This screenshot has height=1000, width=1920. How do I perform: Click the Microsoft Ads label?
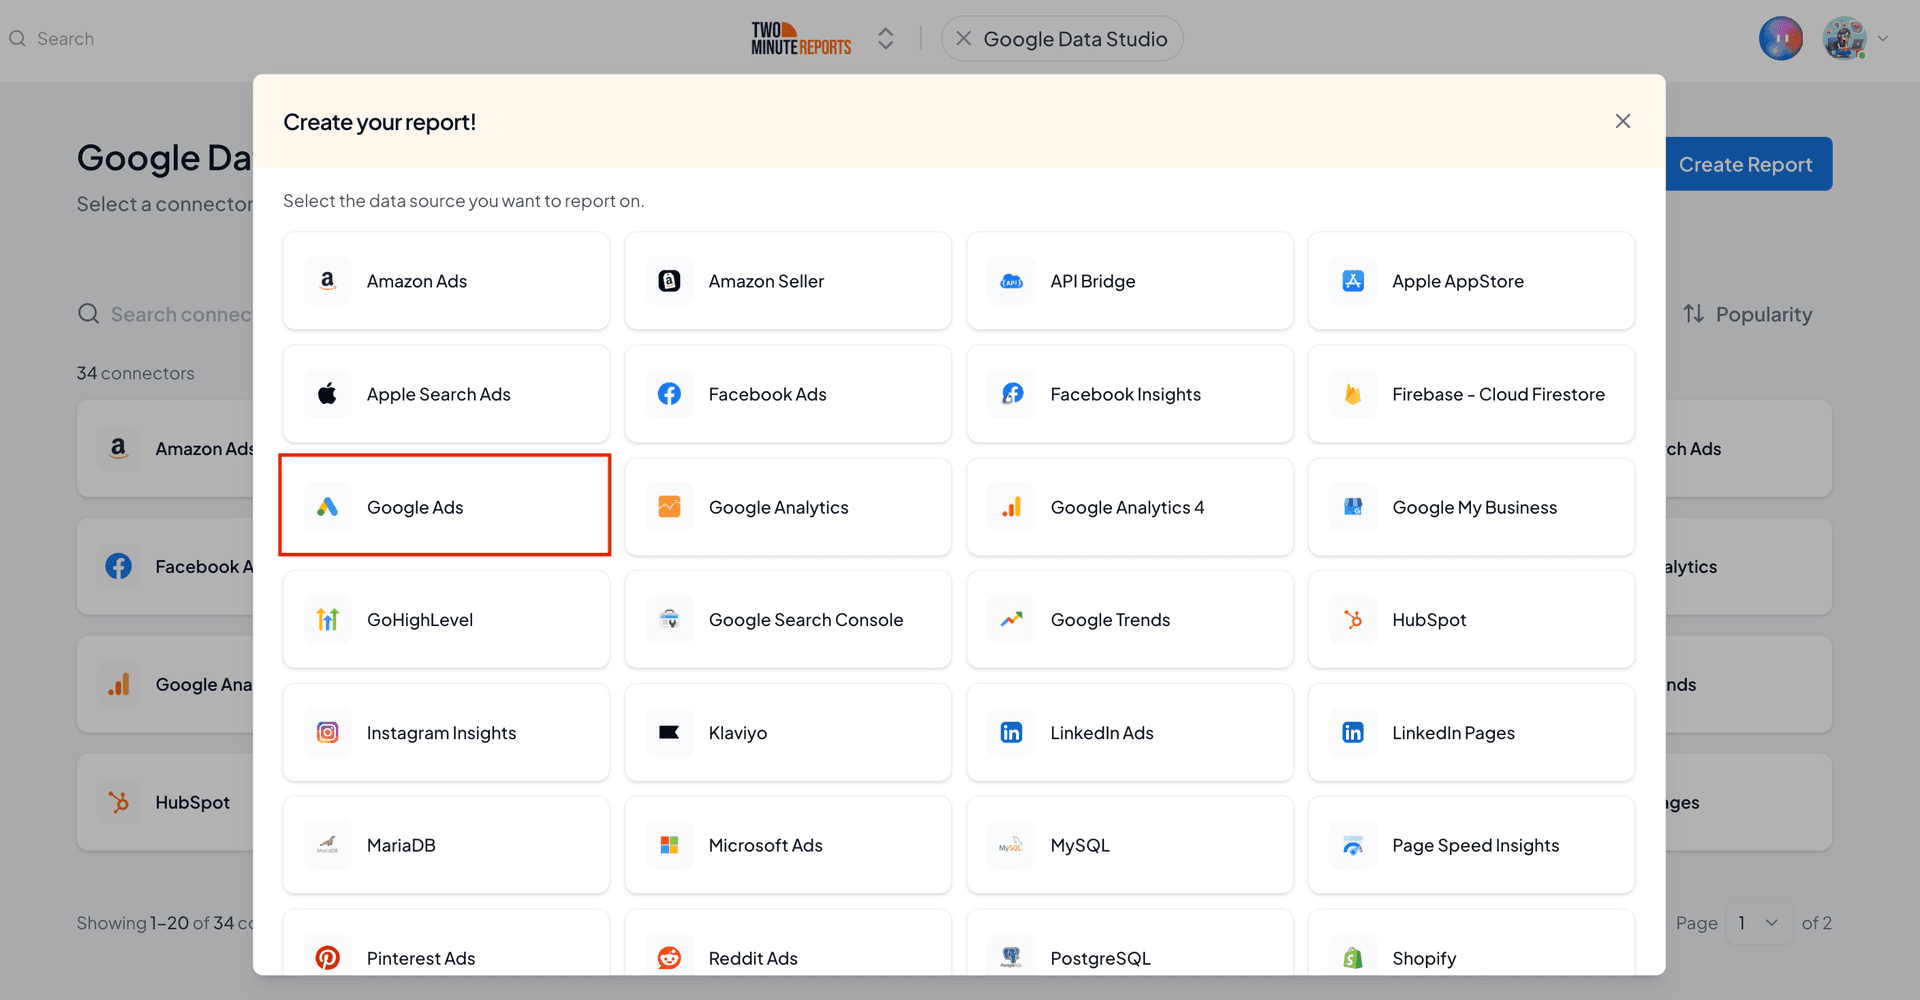click(x=766, y=845)
